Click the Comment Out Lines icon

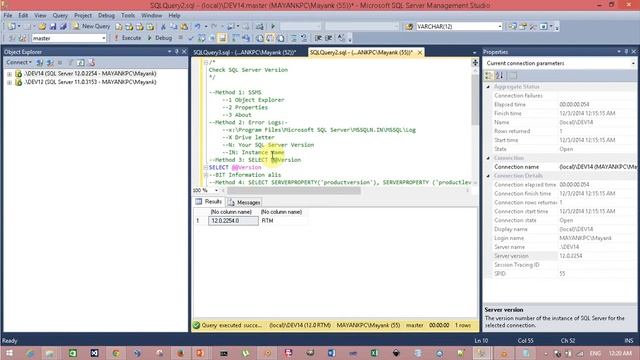coord(294,38)
